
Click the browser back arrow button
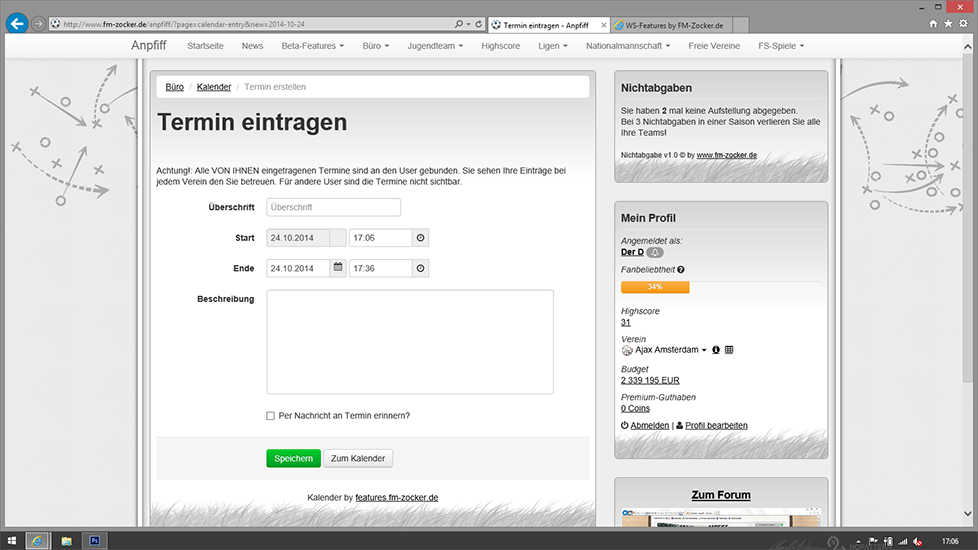(16, 23)
